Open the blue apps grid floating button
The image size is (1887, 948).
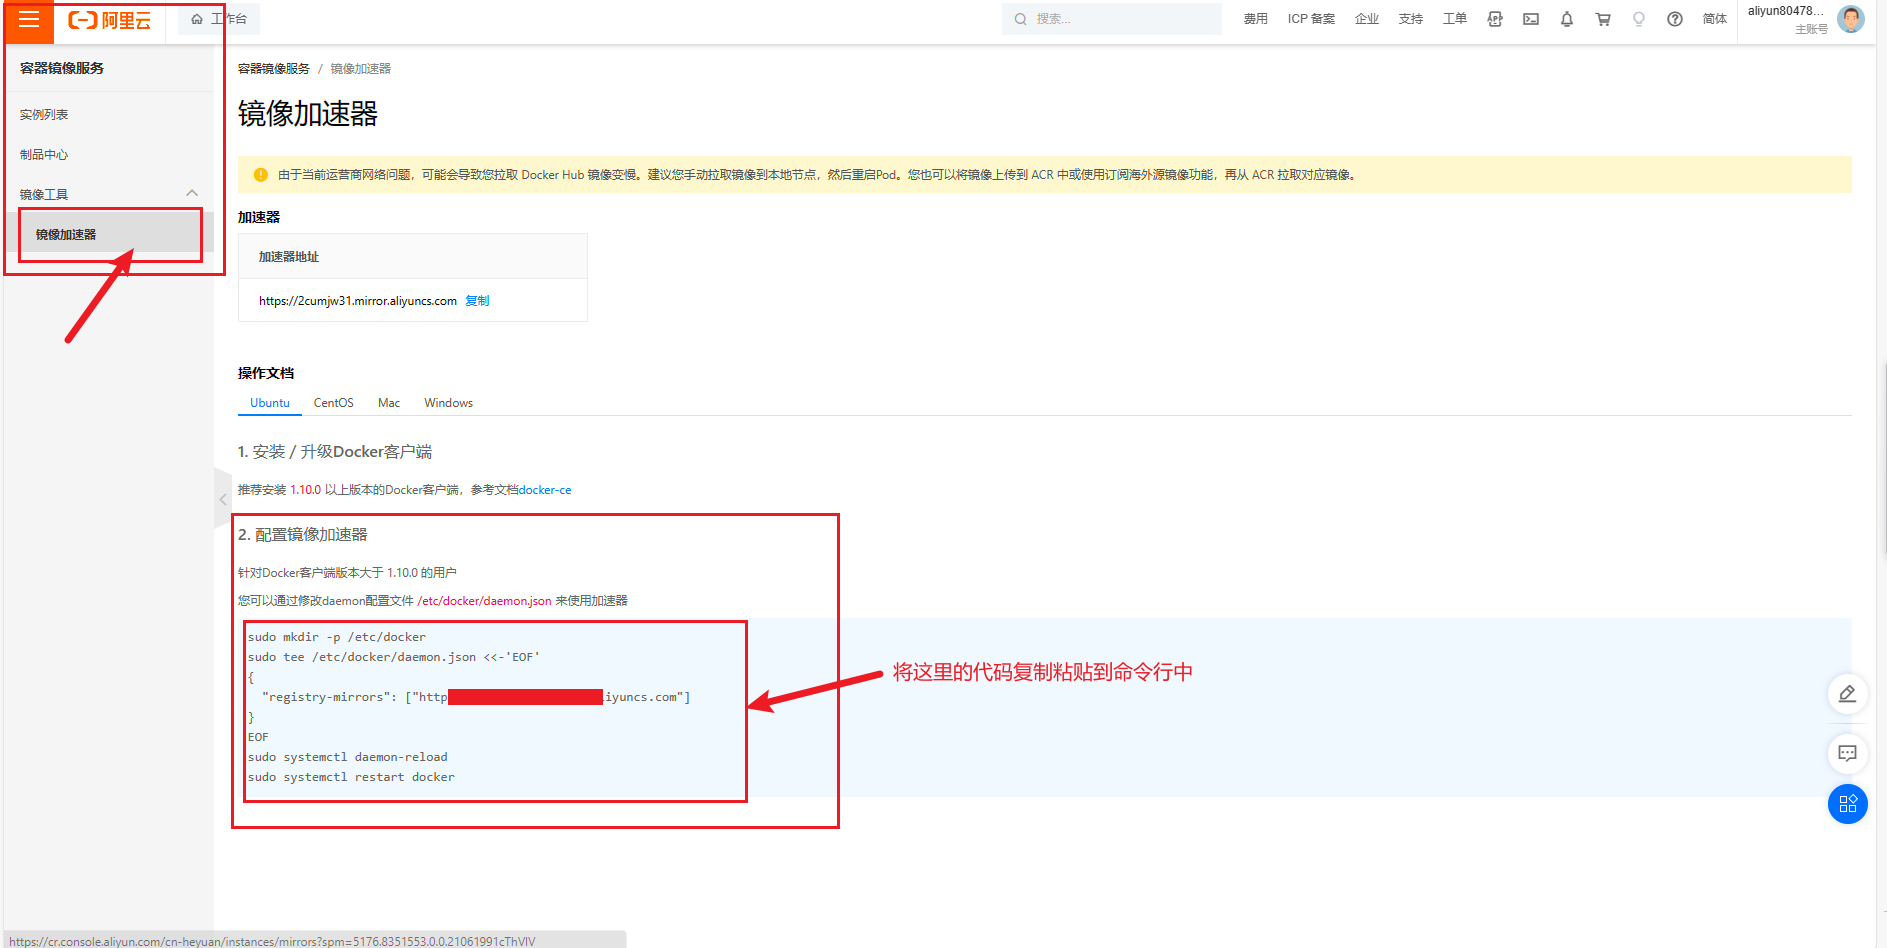[x=1847, y=804]
